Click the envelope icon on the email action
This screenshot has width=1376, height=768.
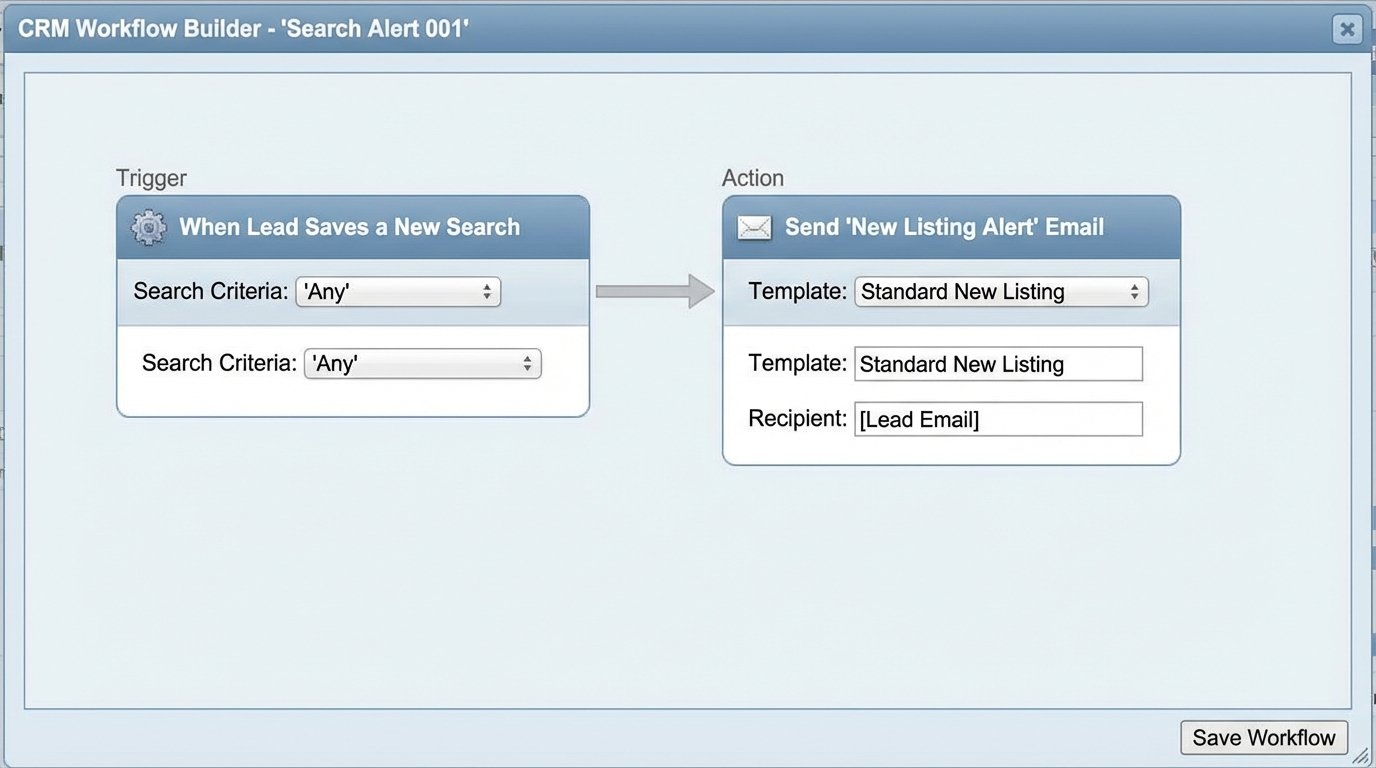(754, 227)
